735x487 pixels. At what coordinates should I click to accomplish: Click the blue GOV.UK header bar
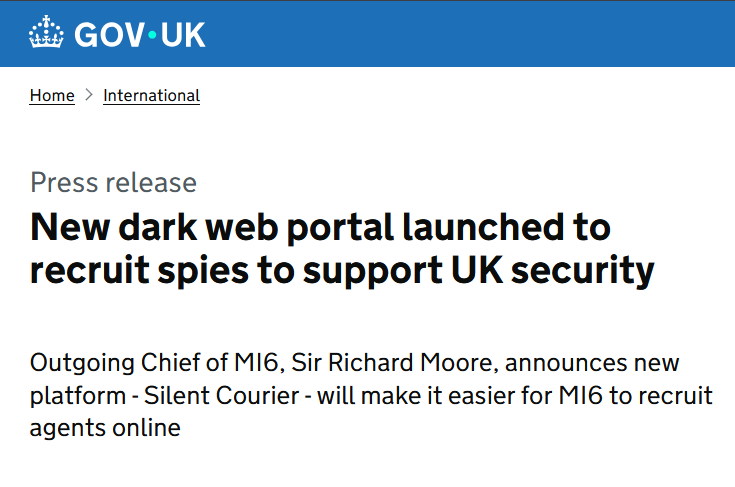[368, 34]
